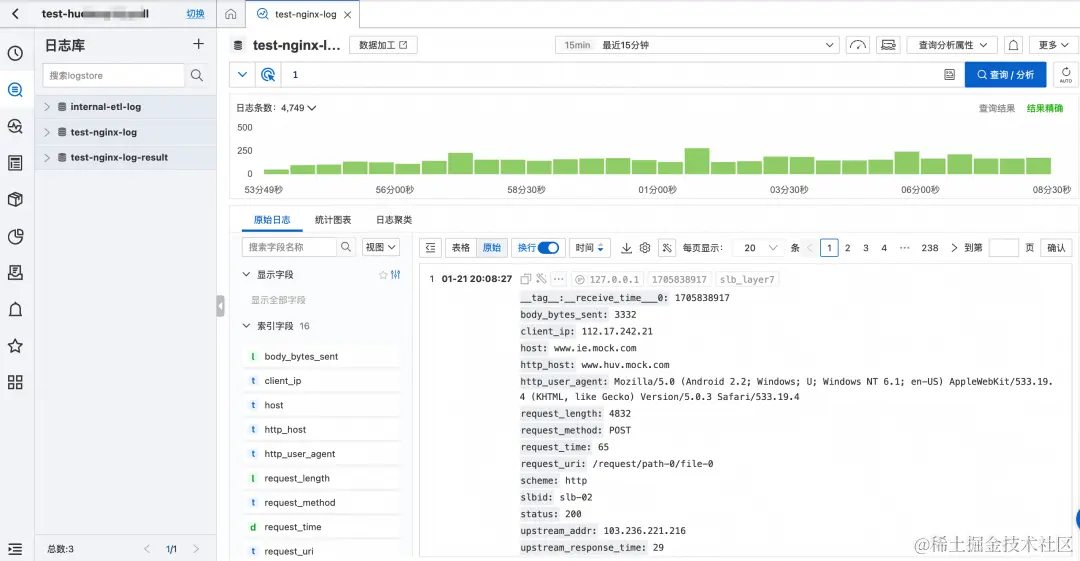Go to last results page 238

tap(930, 247)
